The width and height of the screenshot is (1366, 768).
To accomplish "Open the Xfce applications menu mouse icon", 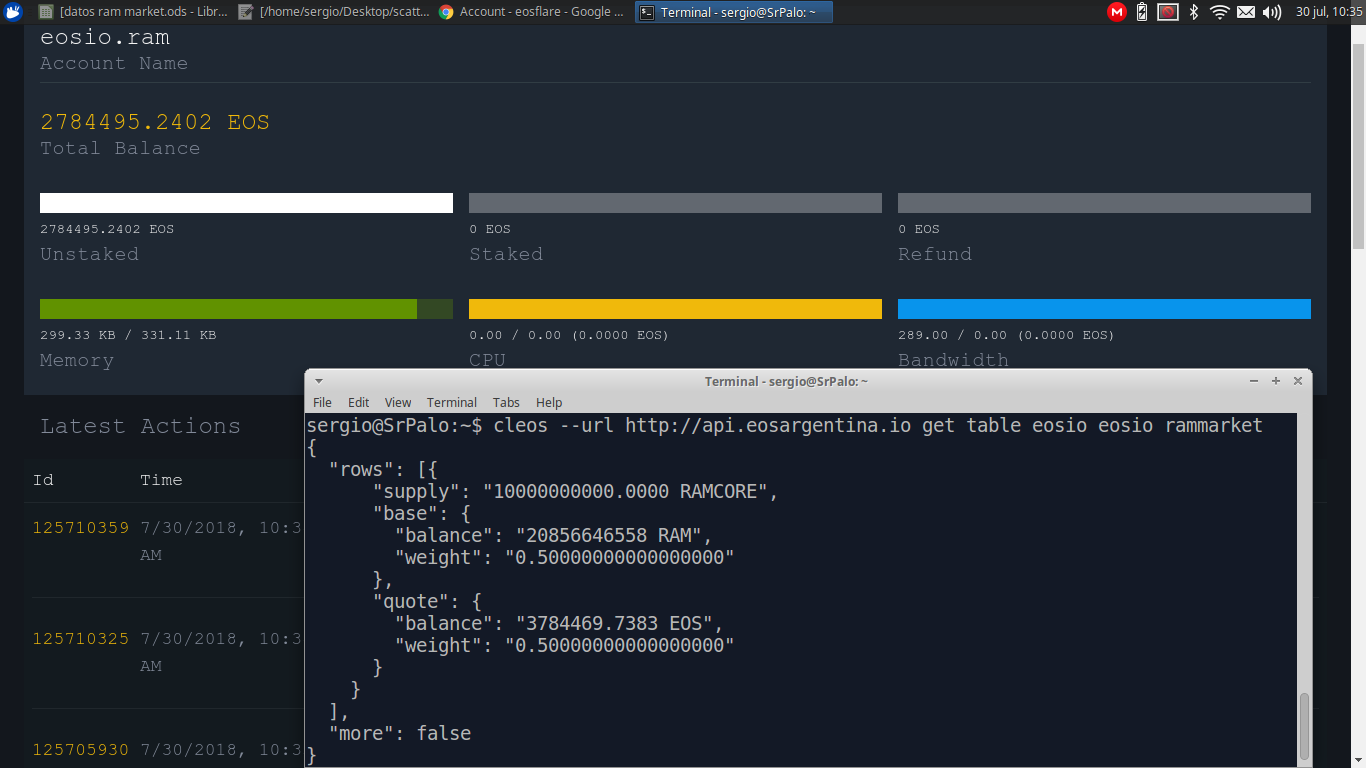I will click(13, 12).
